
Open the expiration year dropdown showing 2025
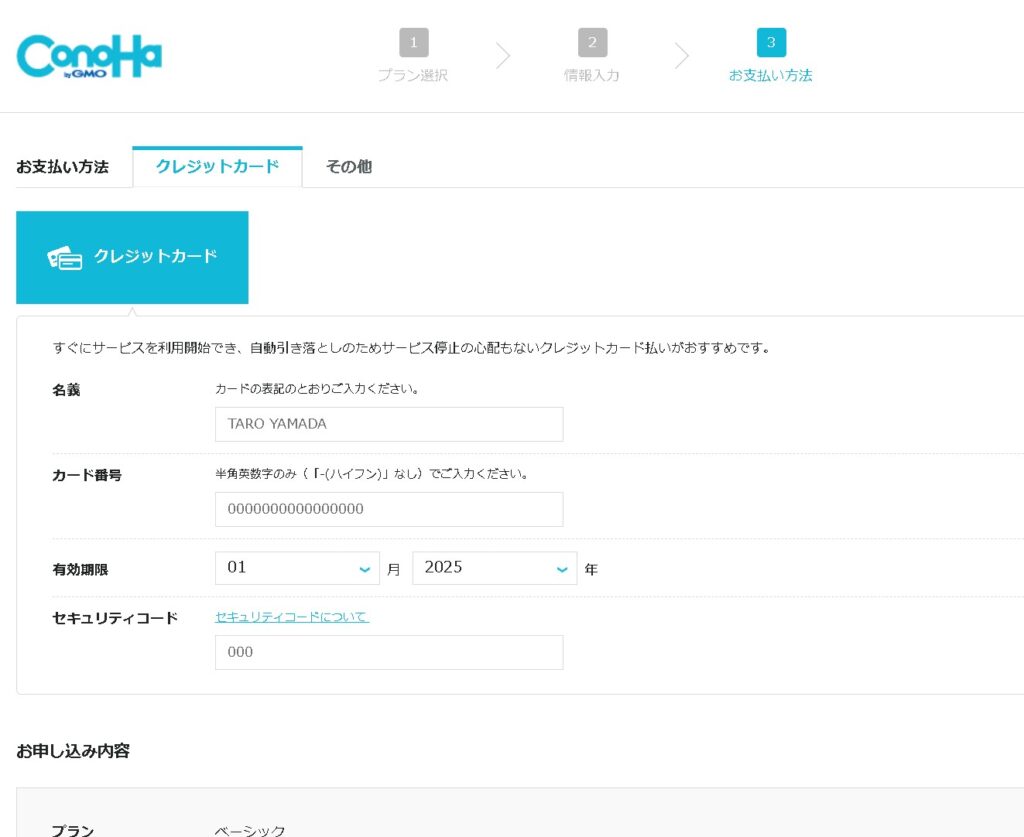click(x=494, y=568)
